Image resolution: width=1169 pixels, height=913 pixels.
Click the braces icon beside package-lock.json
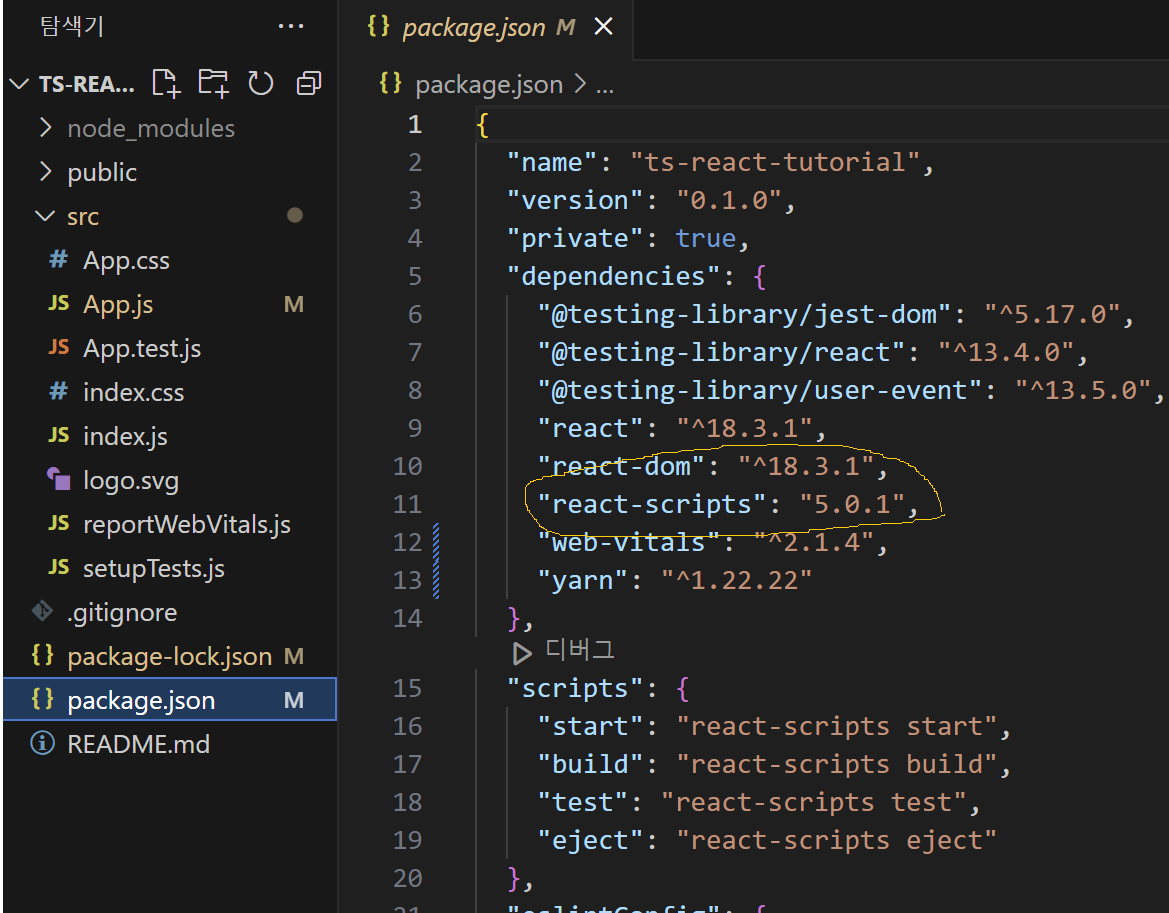(x=42, y=655)
